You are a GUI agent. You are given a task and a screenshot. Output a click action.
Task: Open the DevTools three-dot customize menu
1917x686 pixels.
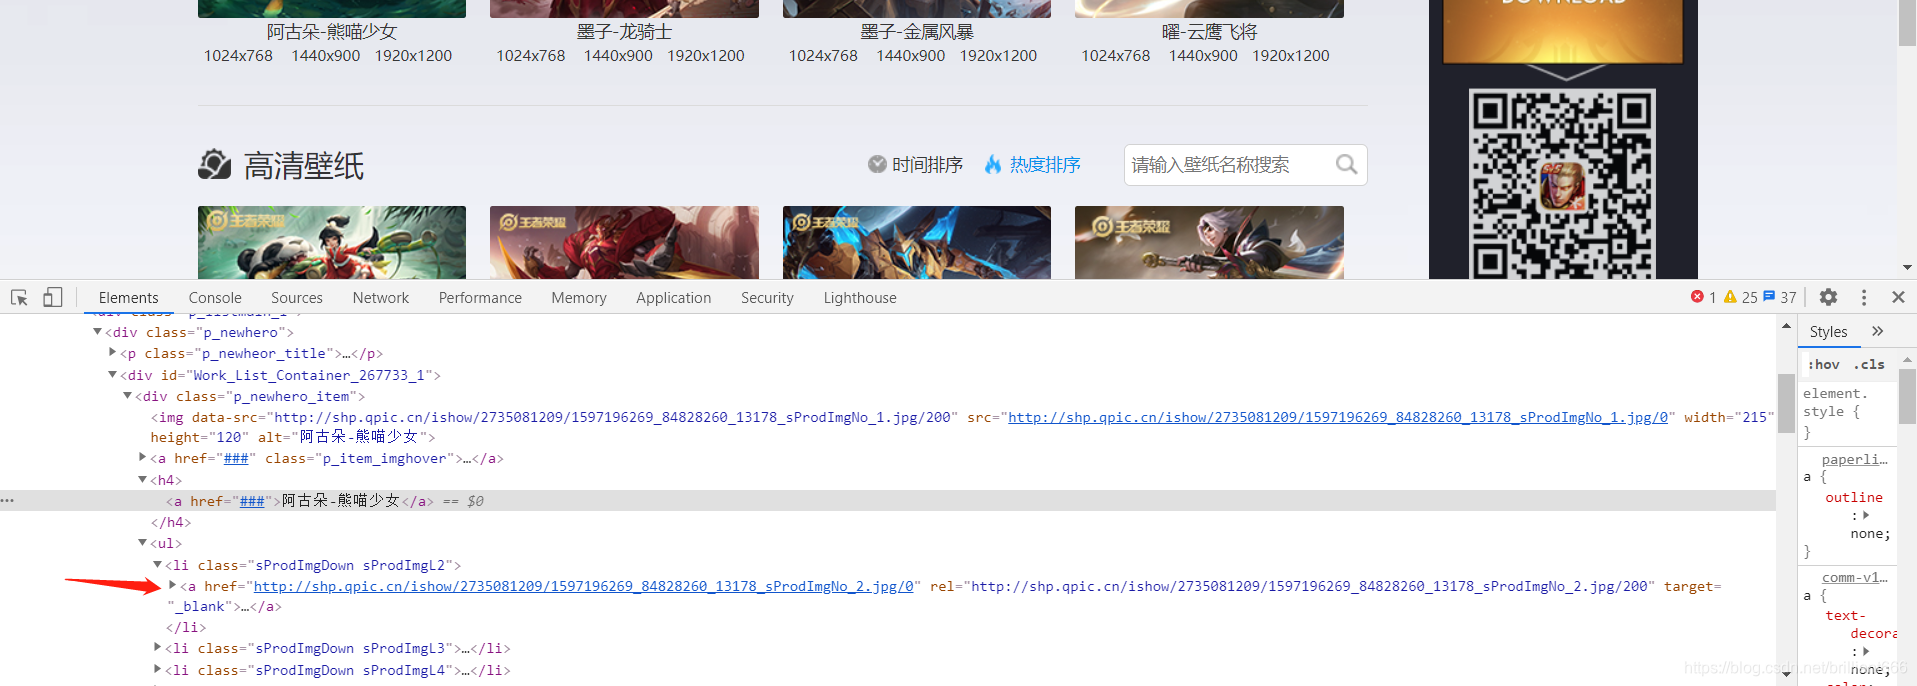click(x=1863, y=297)
